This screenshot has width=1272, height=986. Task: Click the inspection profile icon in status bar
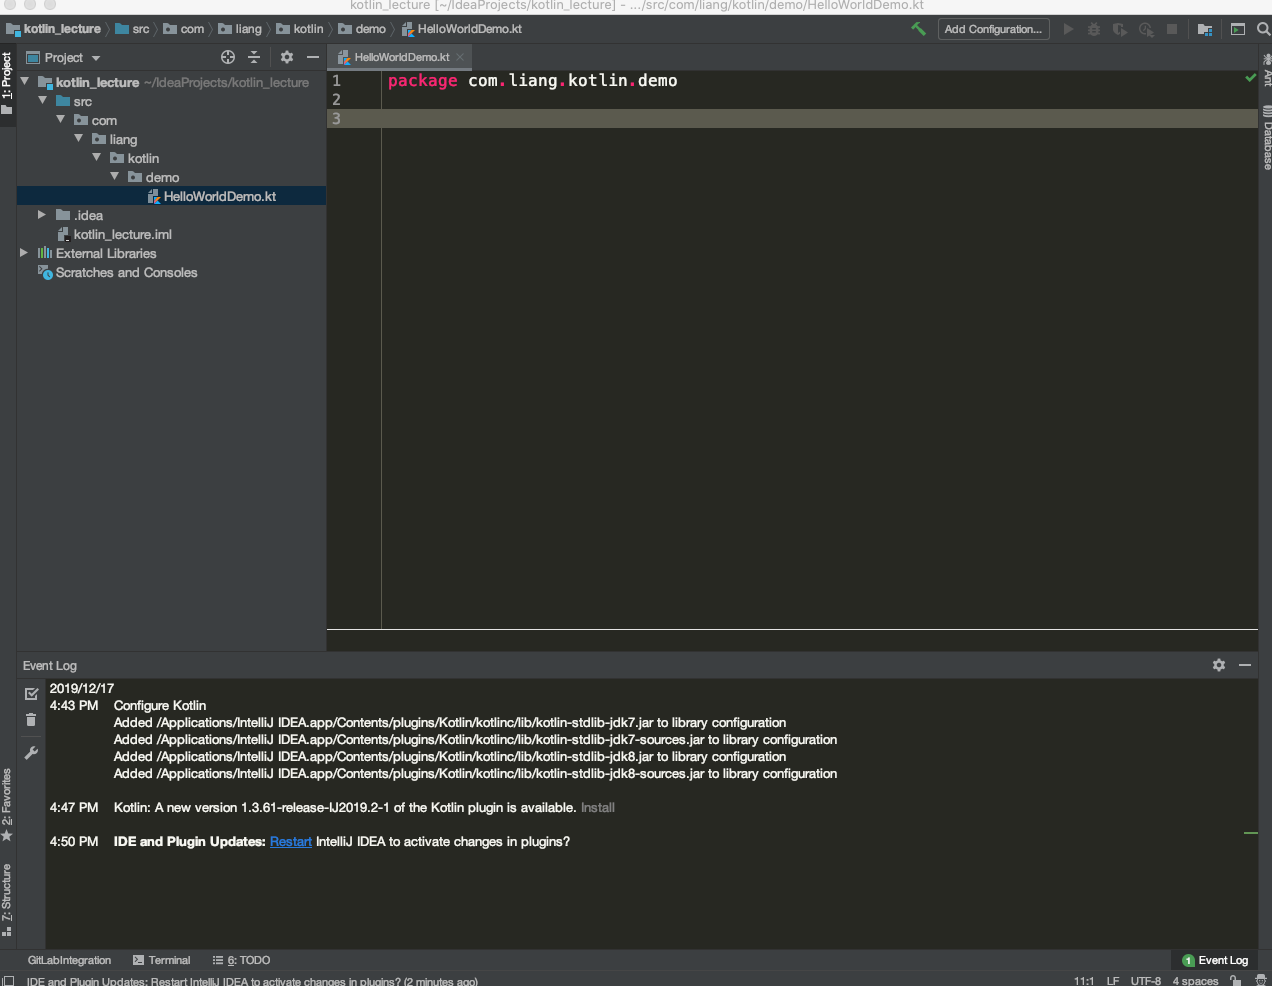[x=1261, y=981]
